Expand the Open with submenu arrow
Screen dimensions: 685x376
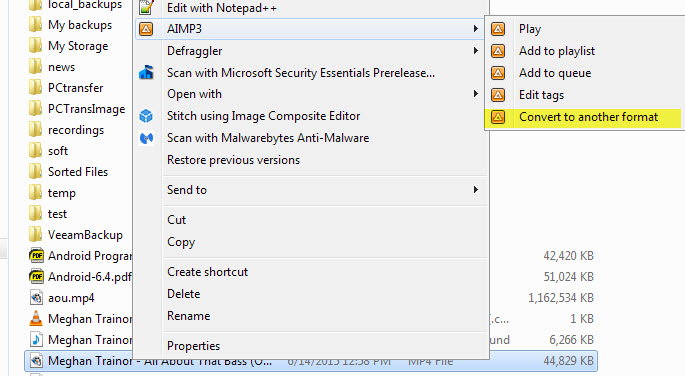point(475,94)
